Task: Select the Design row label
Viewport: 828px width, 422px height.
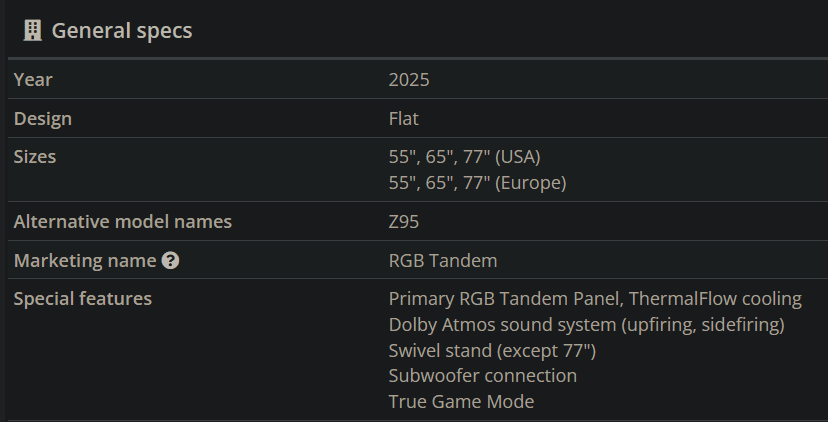Action: point(43,118)
